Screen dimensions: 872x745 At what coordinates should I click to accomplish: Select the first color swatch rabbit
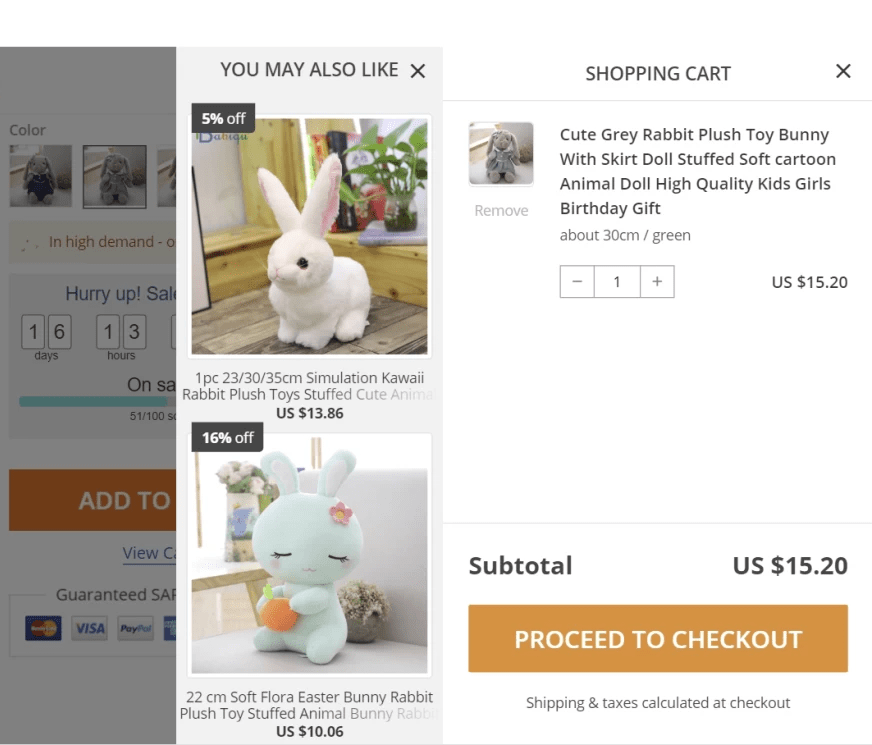coord(41,176)
